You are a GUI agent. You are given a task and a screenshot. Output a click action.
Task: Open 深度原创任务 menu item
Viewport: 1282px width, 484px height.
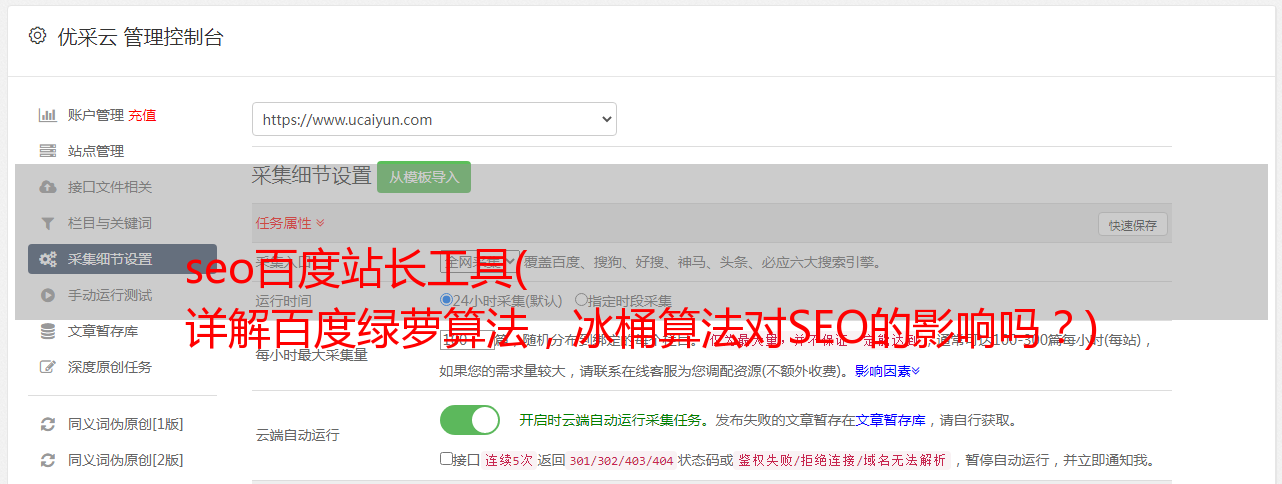tap(110, 367)
